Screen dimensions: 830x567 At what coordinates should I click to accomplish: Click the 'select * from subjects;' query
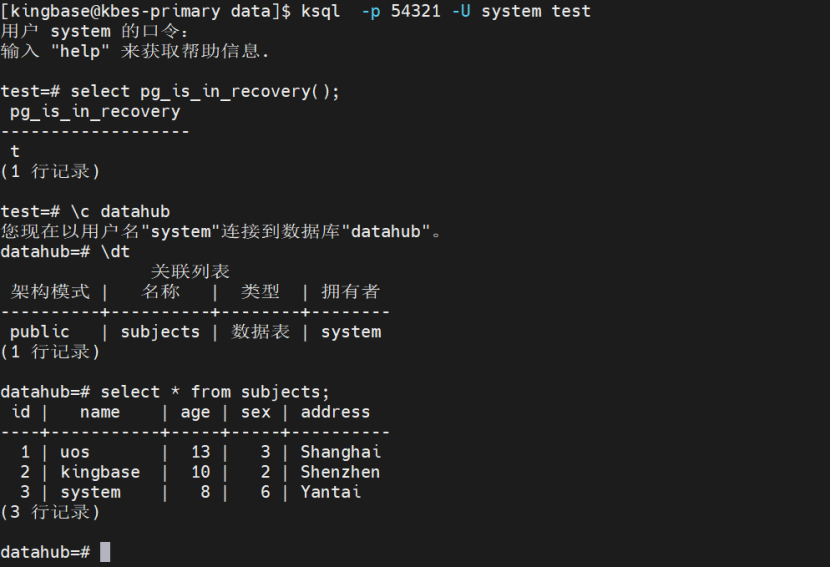point(215,391)
